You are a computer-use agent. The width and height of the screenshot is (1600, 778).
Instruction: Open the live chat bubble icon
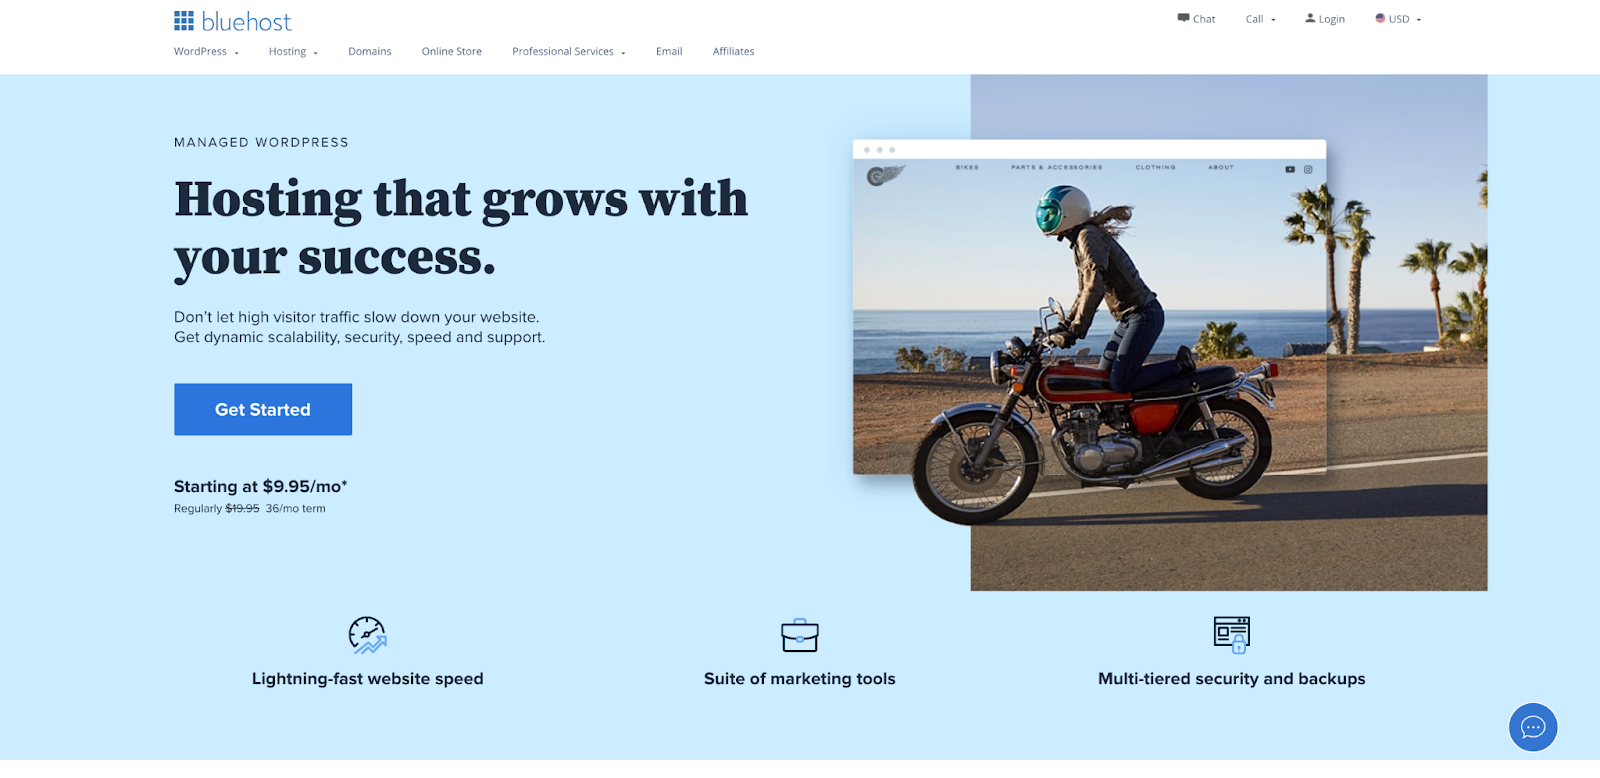[x=1533, y=727]
